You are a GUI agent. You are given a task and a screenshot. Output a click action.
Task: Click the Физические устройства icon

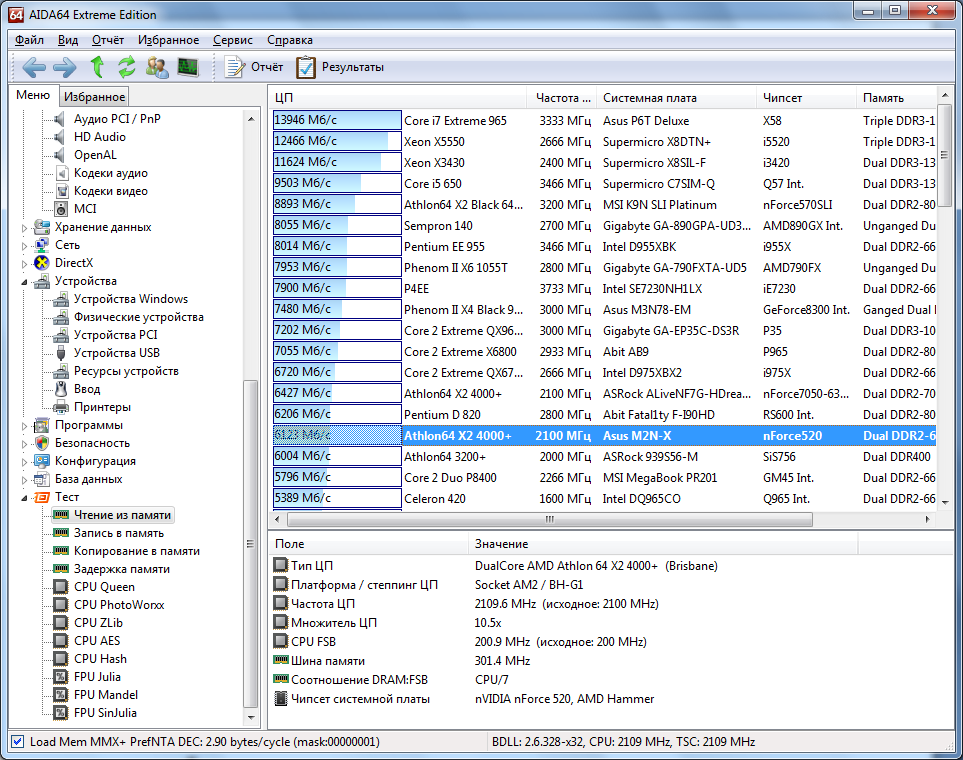(61, 317)
